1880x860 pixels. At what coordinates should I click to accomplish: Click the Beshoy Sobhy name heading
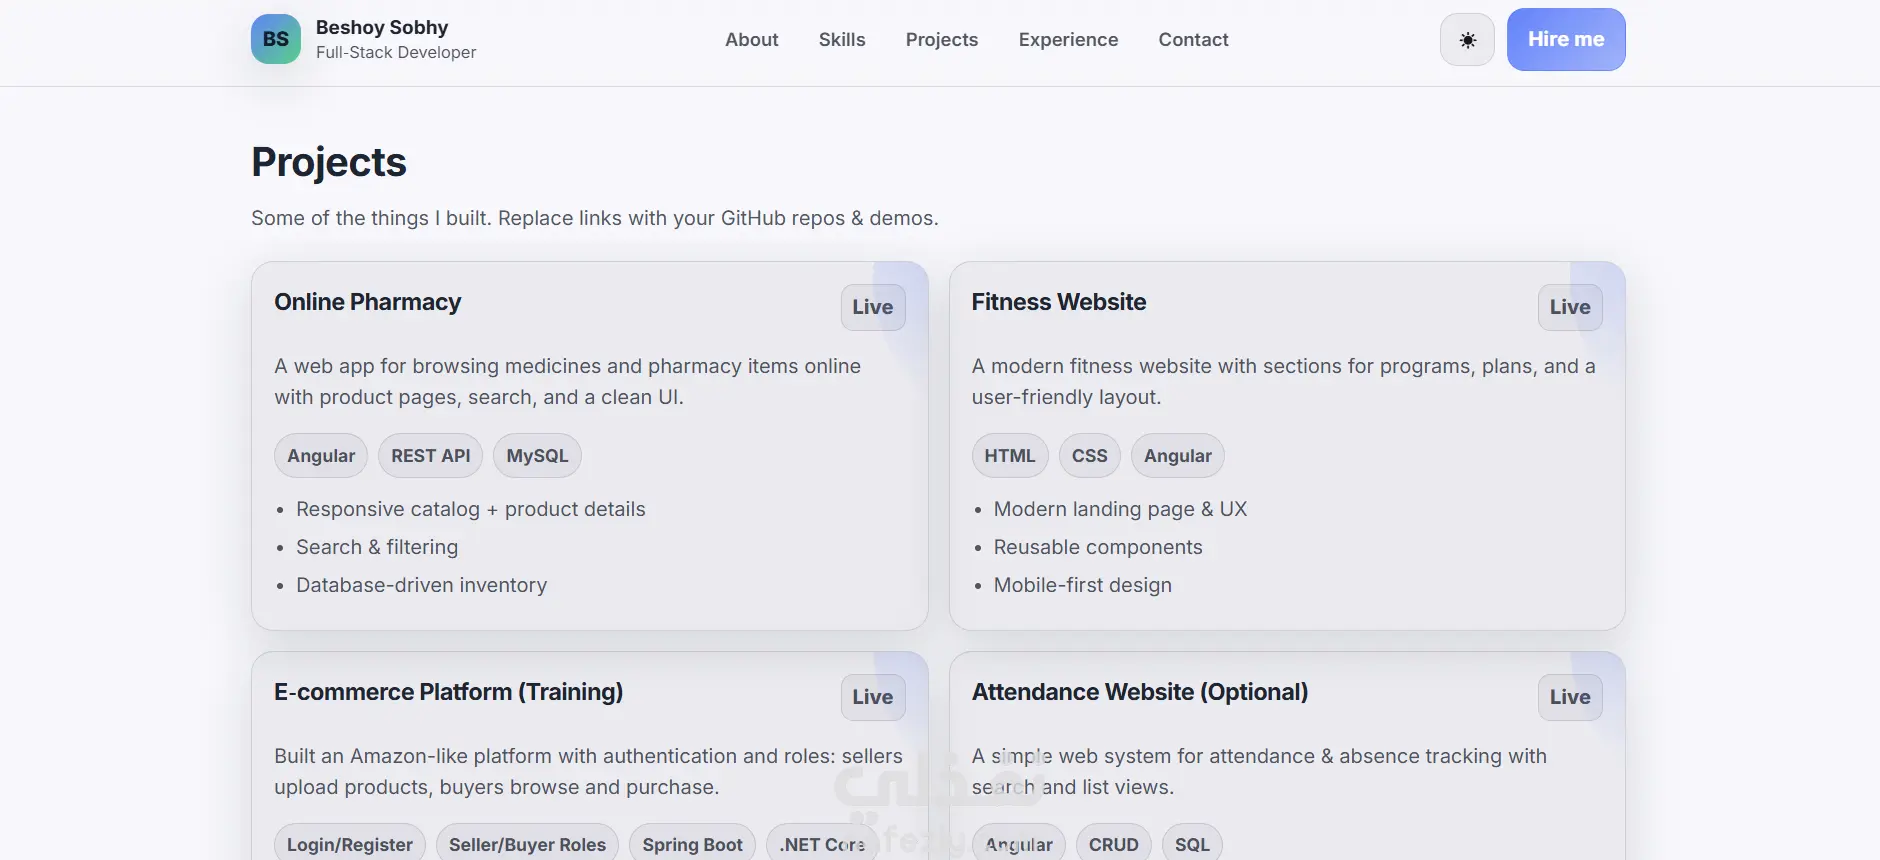382,27
